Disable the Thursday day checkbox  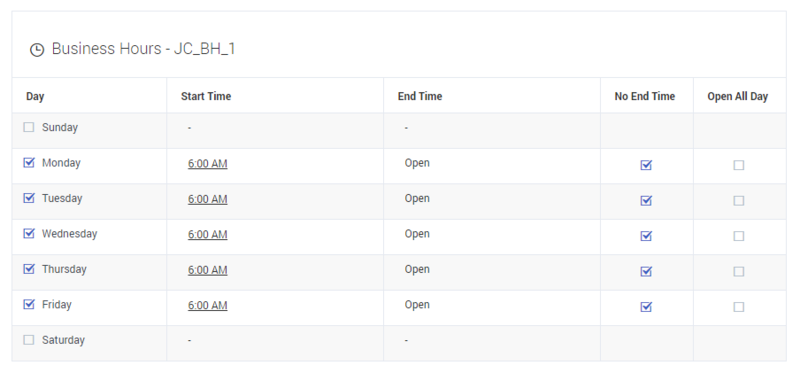tap(29, 269)
